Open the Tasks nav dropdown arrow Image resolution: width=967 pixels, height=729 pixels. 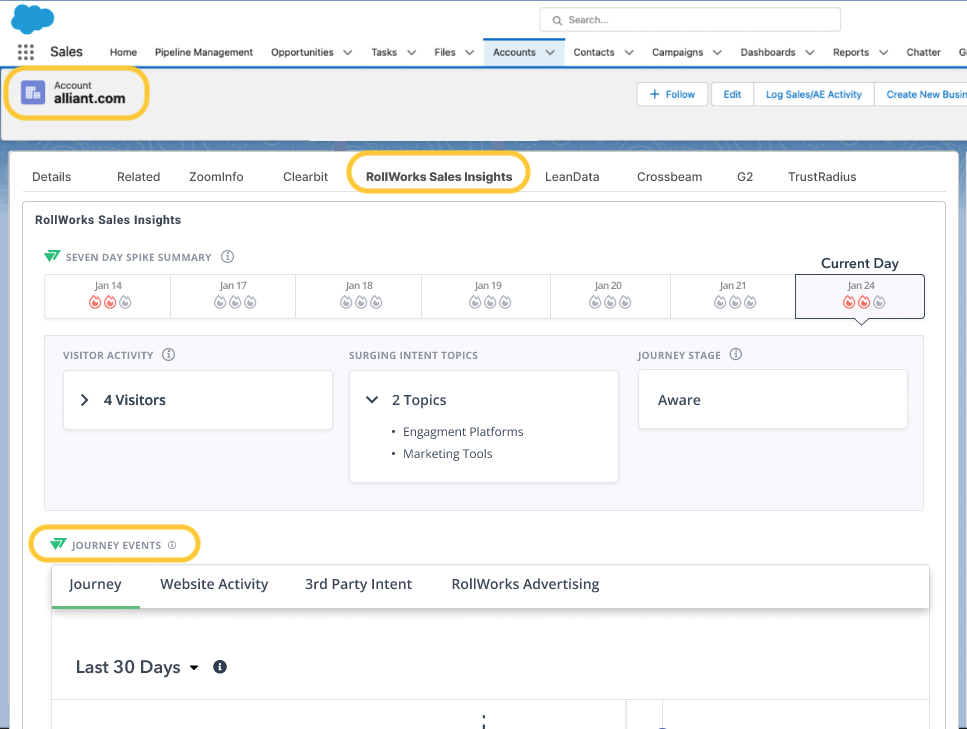tap(411, 52)
